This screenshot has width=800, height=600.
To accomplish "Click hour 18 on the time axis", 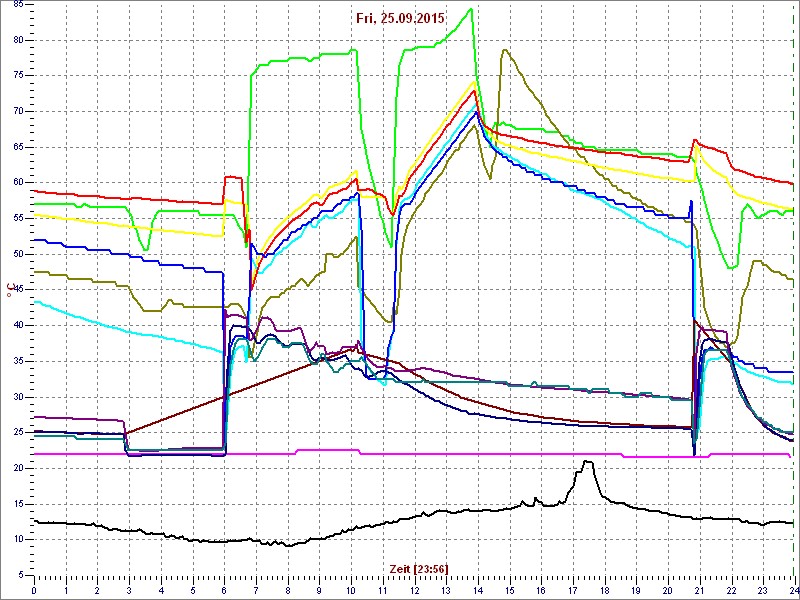I will pyautogui.click(x=605, y=590).
